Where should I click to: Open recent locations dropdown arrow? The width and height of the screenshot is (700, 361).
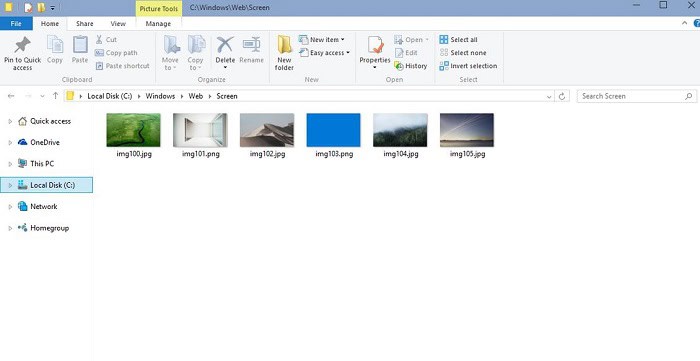point(42,96)
